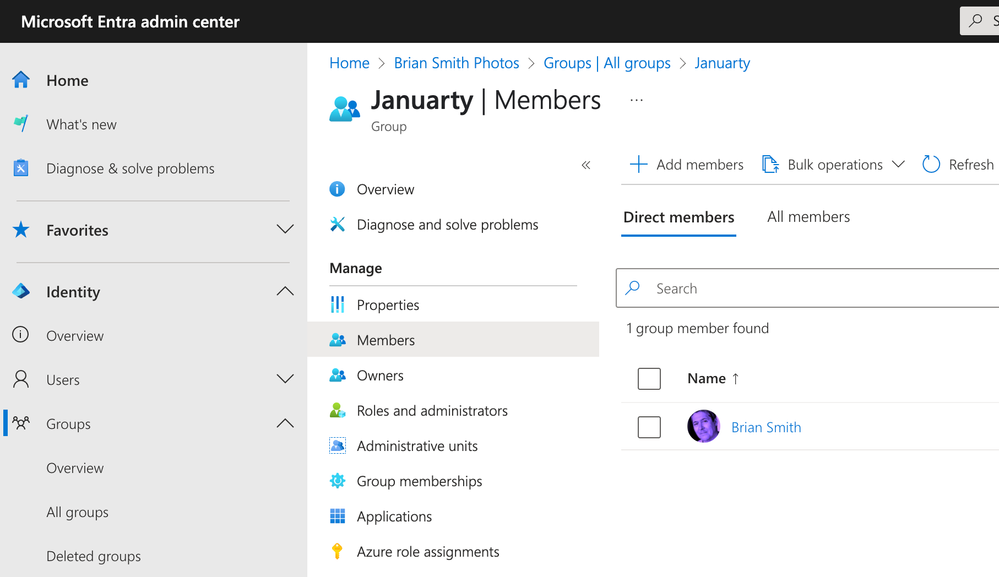Click the Identity Overview info icon
Viewport: 999px width, 577px height.
click(21, 334)
